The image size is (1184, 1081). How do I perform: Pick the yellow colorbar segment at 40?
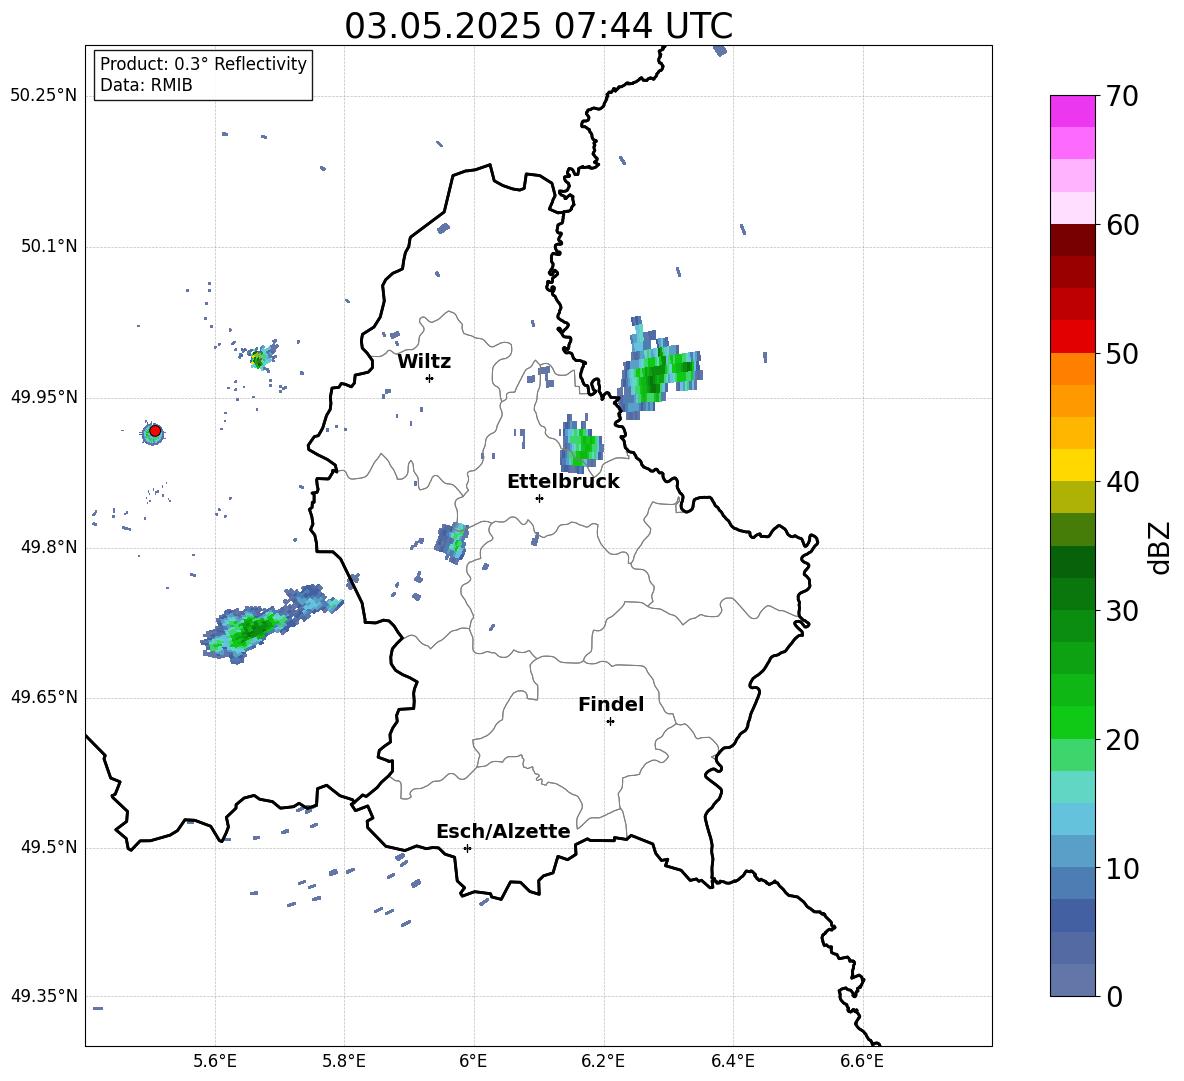pyautogui.click(x=1072, y=465)
